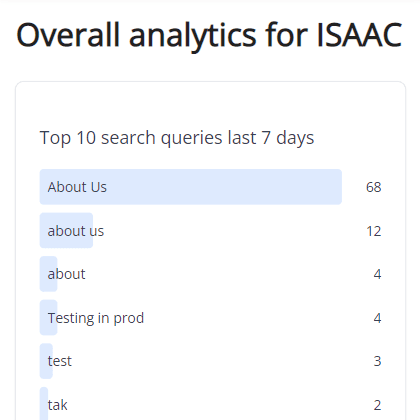Image resolution: width=420 pixels, height=420 pixels.
Task: Select the "Testing in prod" query label
Action: tap(96, 318)
